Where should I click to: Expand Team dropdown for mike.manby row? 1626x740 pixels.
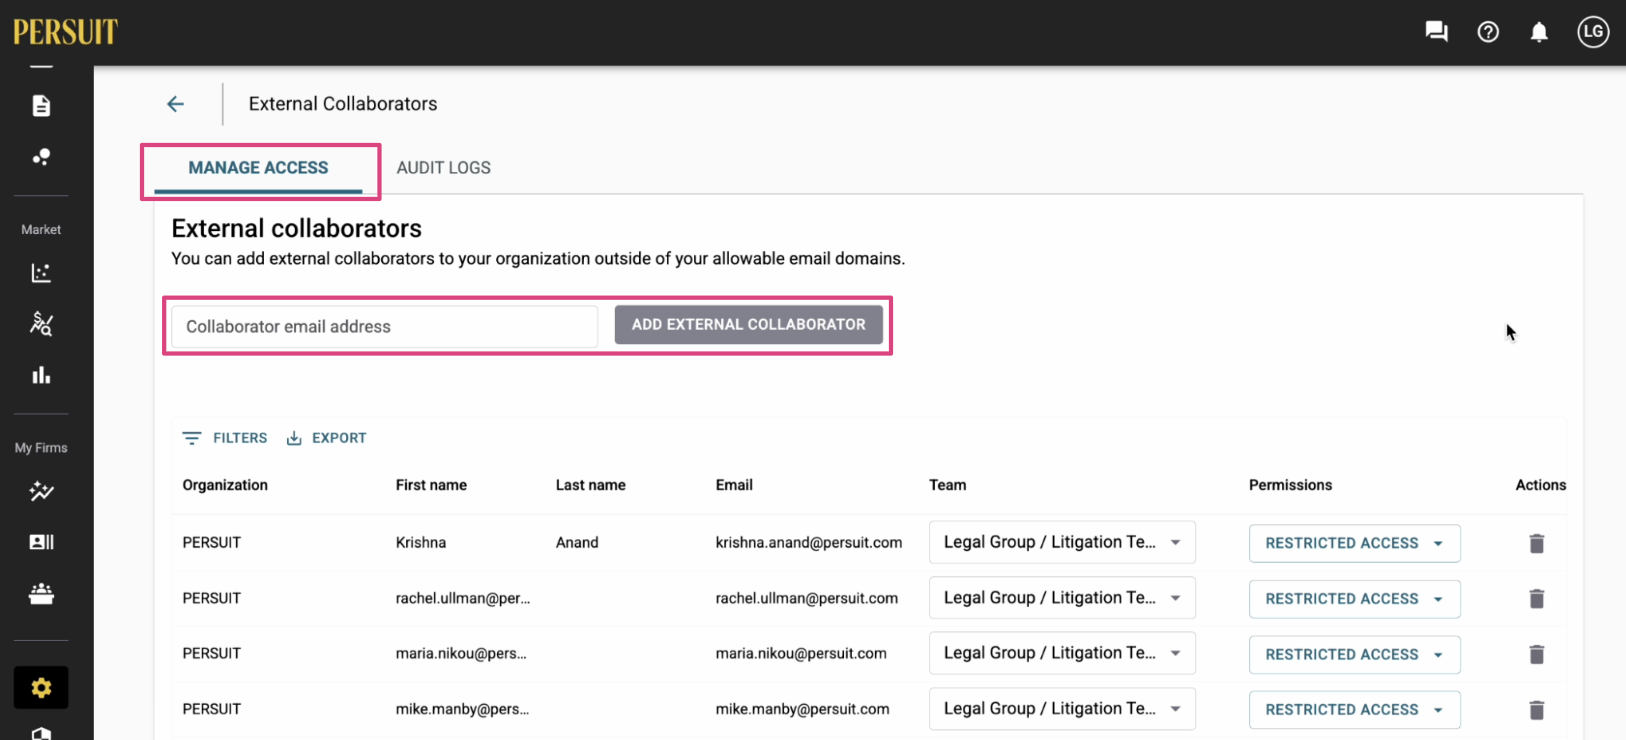pyautogui.click(x=1062, y=709)
